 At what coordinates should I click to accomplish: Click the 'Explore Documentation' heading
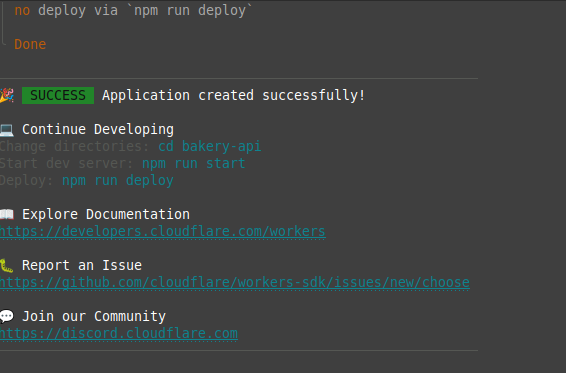point(106,214)
